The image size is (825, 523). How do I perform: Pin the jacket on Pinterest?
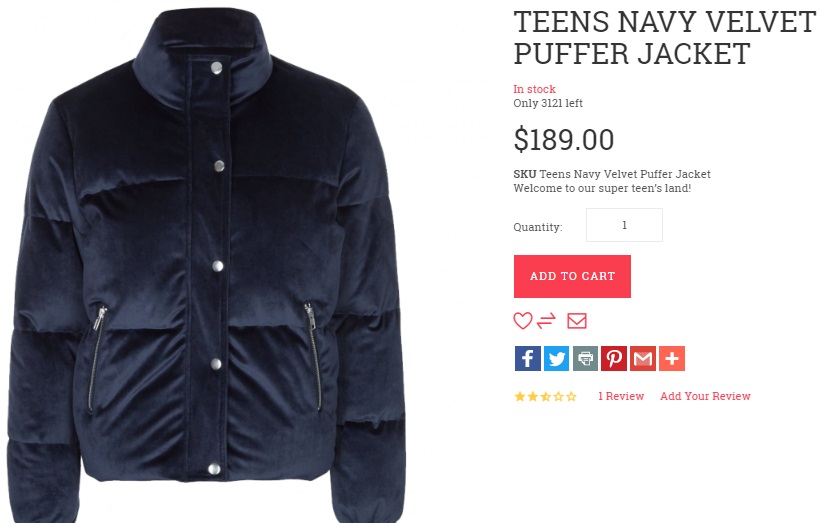(614, 358)
